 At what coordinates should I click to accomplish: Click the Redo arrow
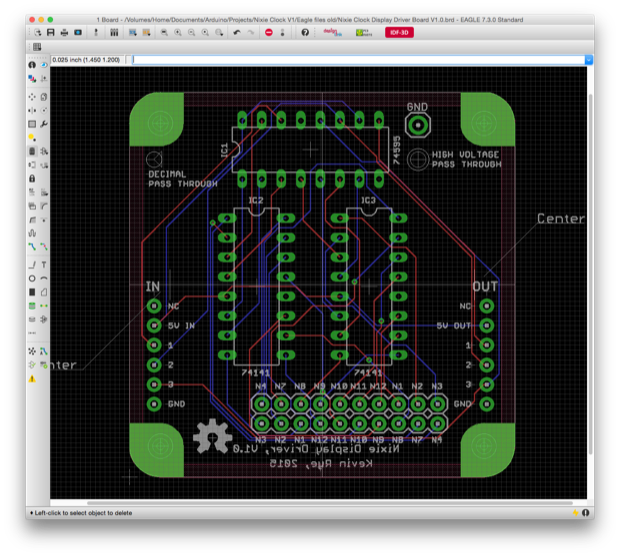click(x=251, y=32)
